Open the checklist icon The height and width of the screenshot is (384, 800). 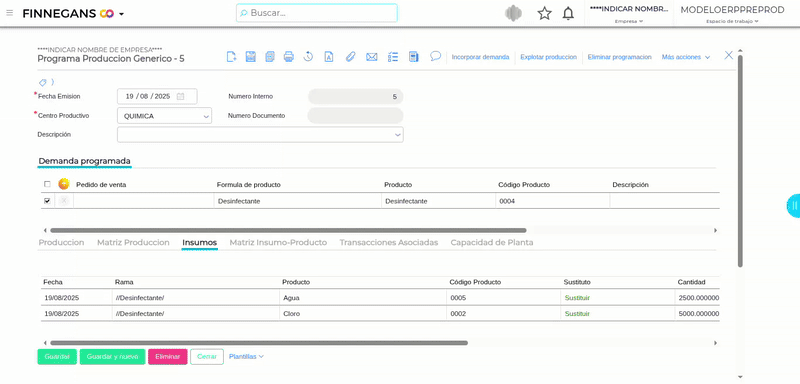pyautogui.click(x=393, y=57)
